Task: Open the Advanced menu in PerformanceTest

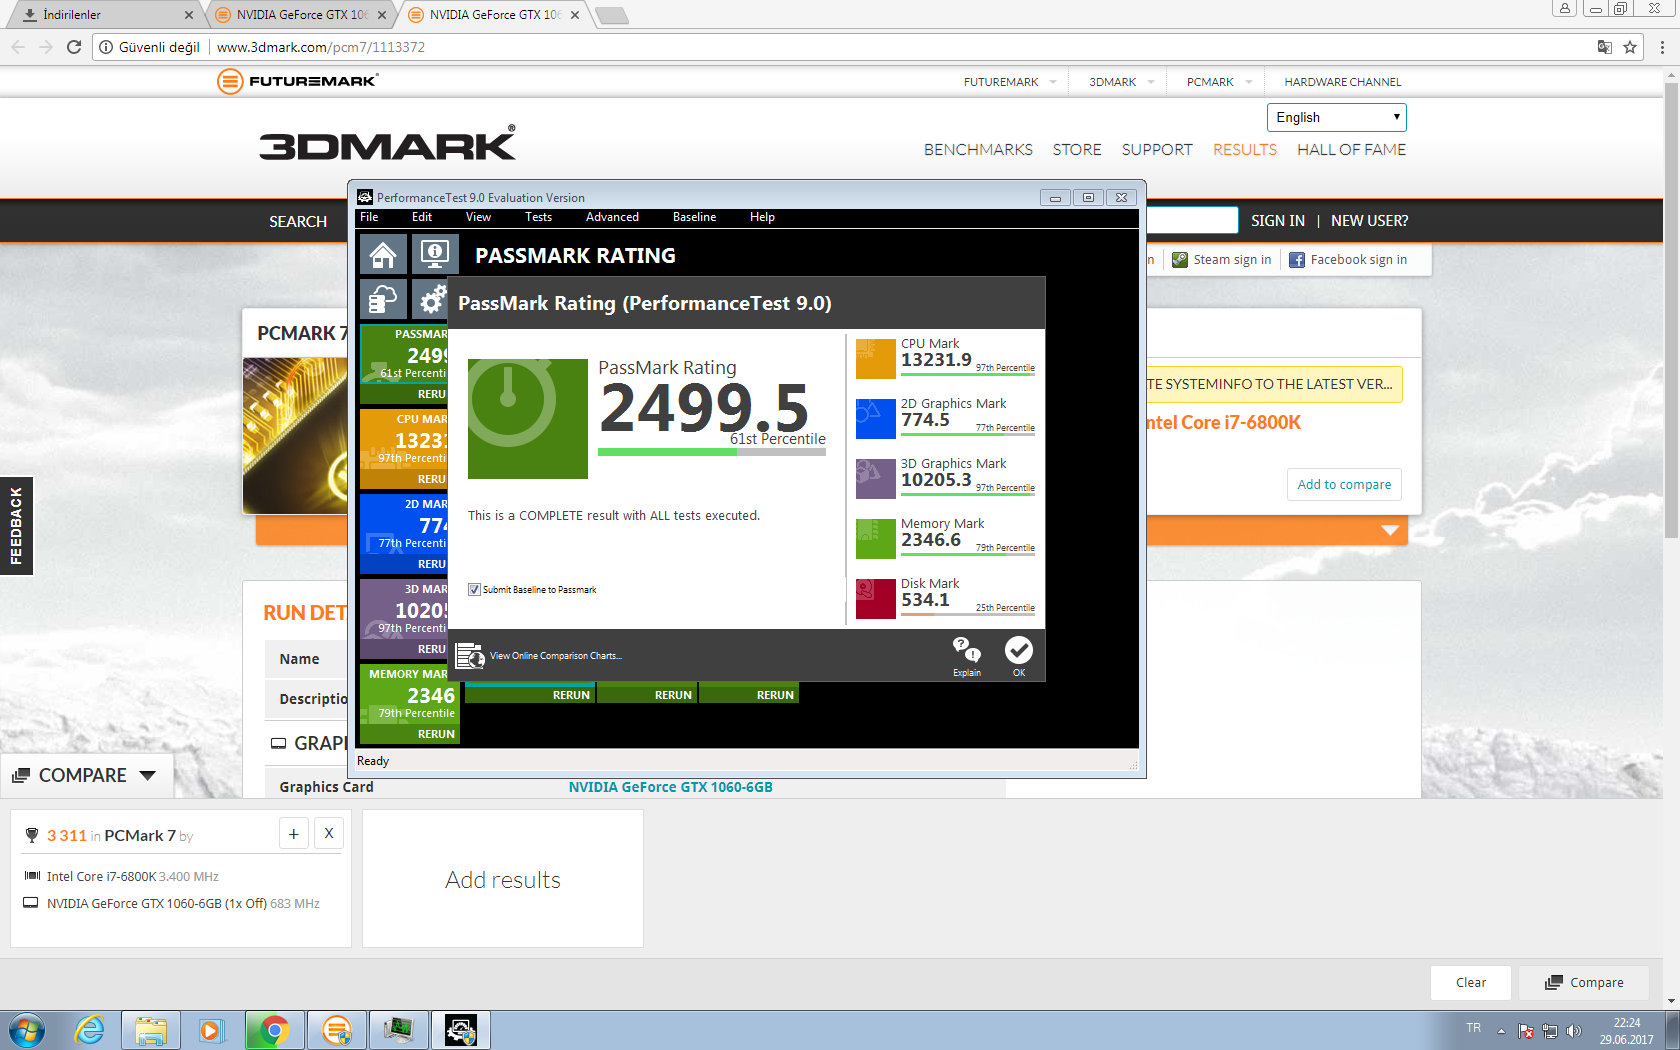Action: point(612,217)
